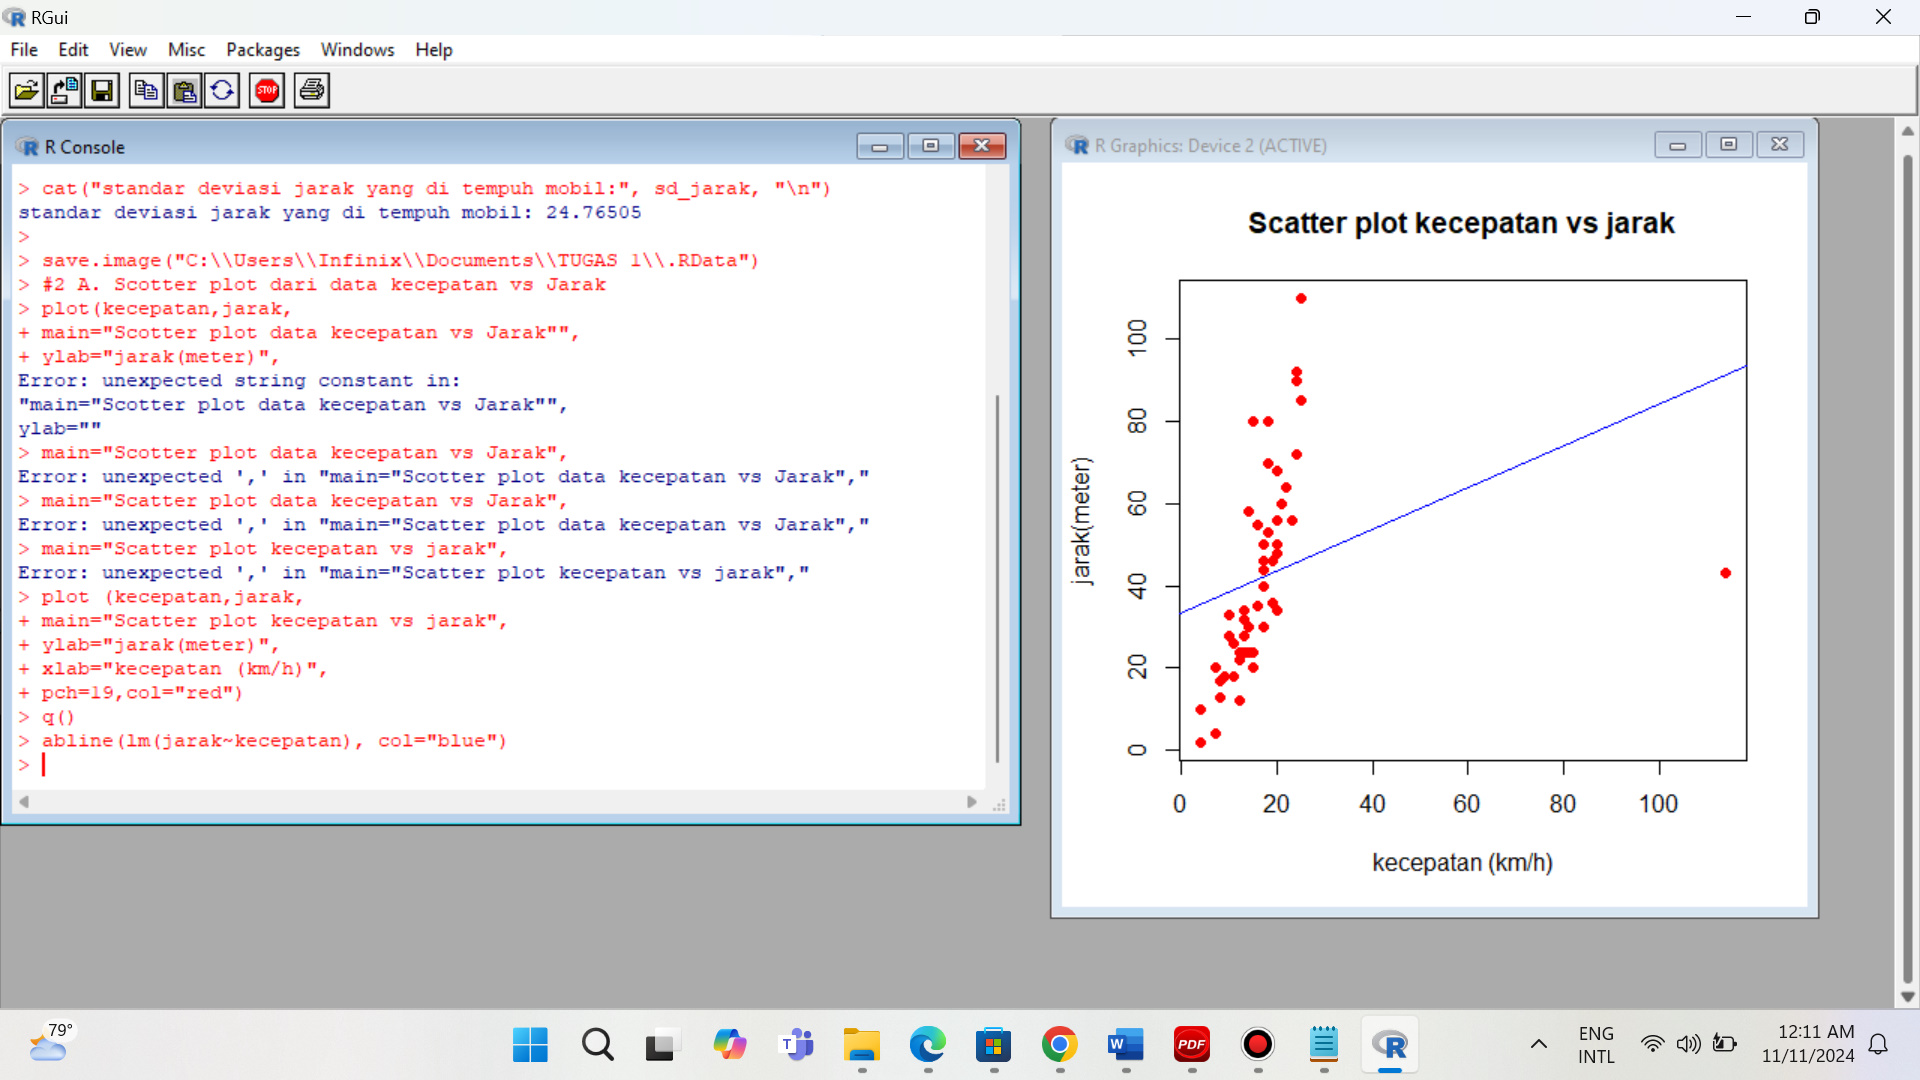Open Wi-Fi network settings in tray
This screenshot has width=1920, height=1080.
pos(1652,1045)
